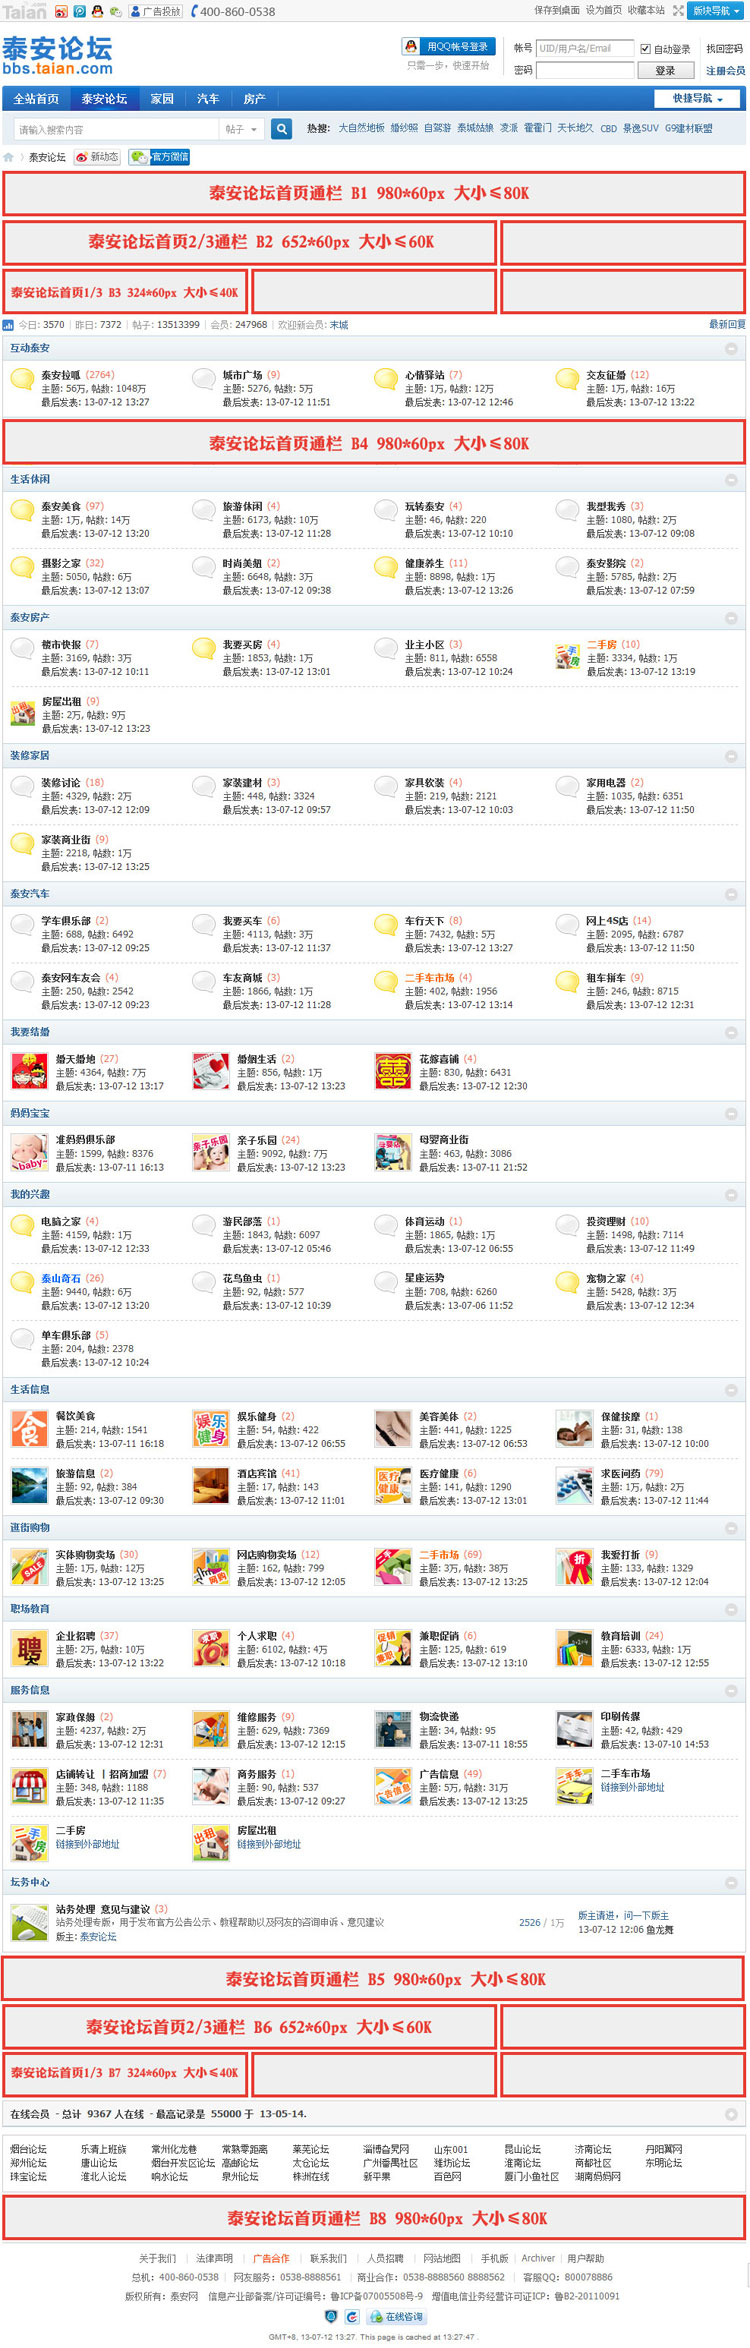This screenshot has width=750, height=2348.
Task: Click the search content input field
Action: [x=115, y=129]
